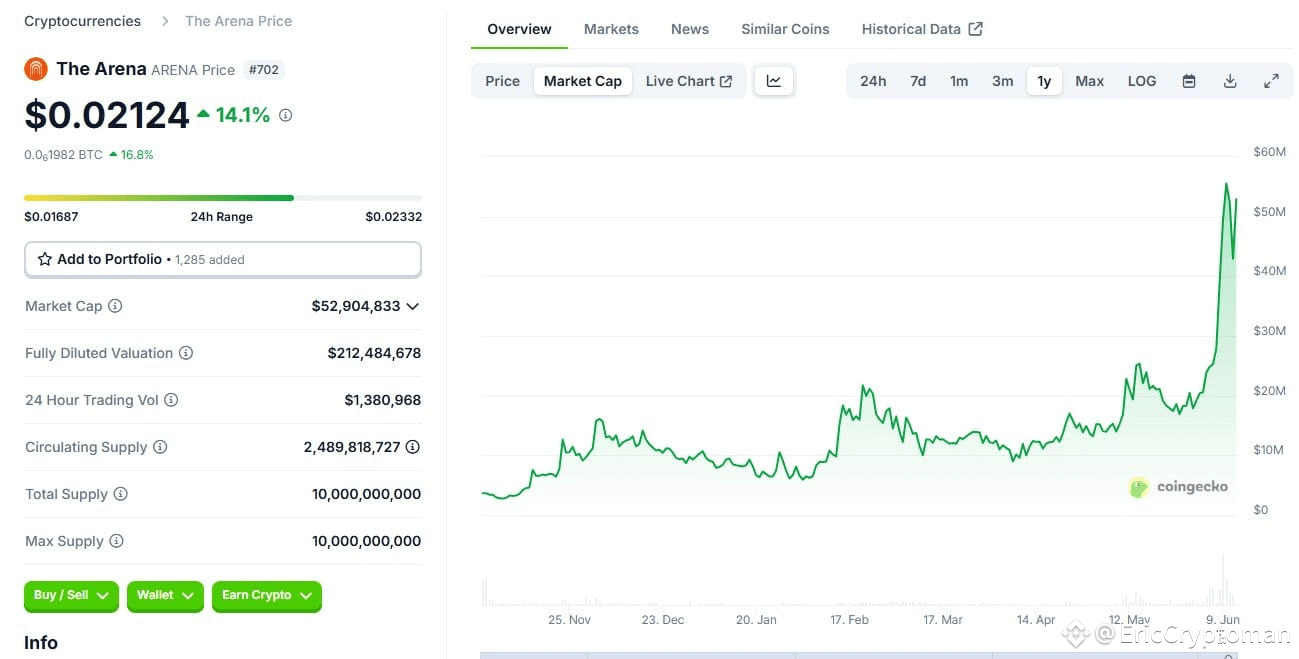Screen dimensions: 1299x659
Task: Click Fully Diluted Valuation info icon
Action: point(186,353)
